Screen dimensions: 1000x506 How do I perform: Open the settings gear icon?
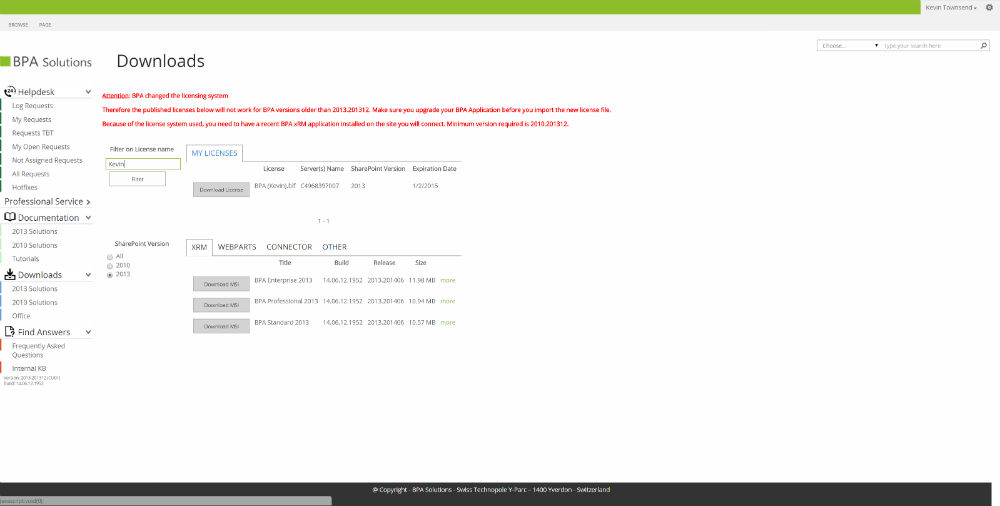[x=989, y=8]
